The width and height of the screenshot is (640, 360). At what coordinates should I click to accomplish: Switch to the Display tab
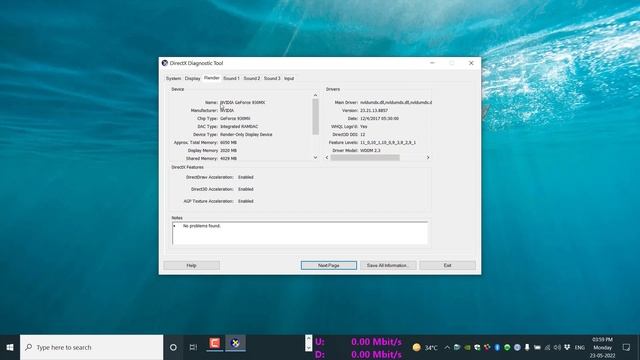(192, 78)
